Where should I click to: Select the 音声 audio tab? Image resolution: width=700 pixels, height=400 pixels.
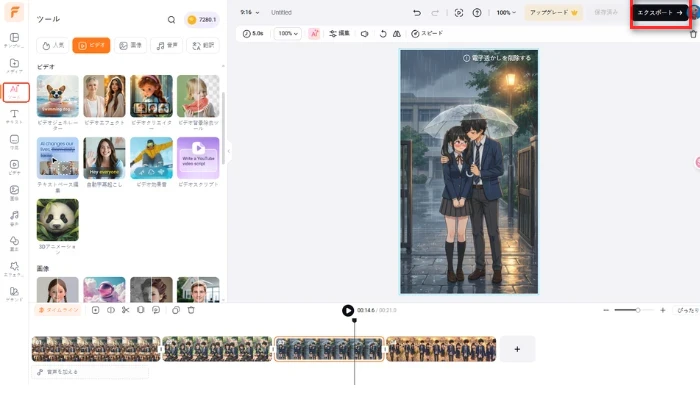167,45
